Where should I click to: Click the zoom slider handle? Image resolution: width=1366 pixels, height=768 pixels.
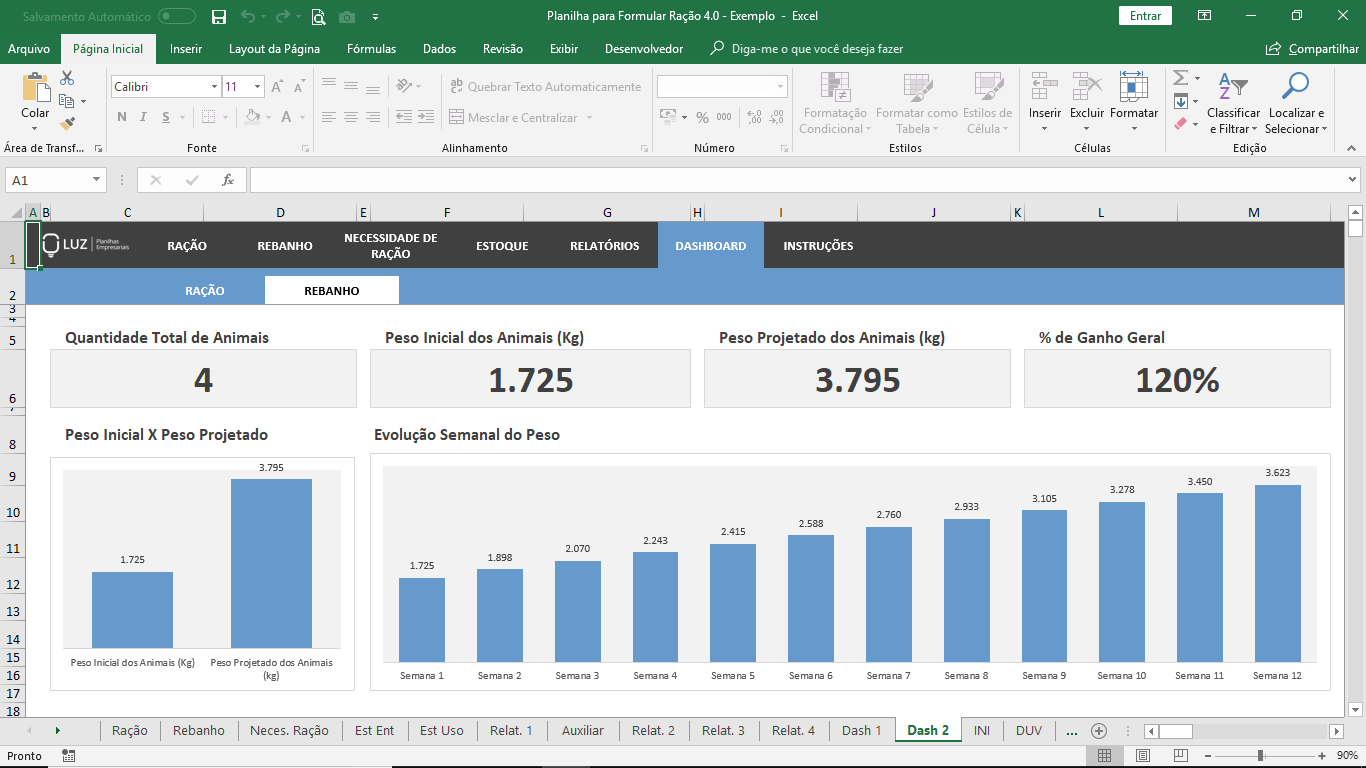point(1260,756)
